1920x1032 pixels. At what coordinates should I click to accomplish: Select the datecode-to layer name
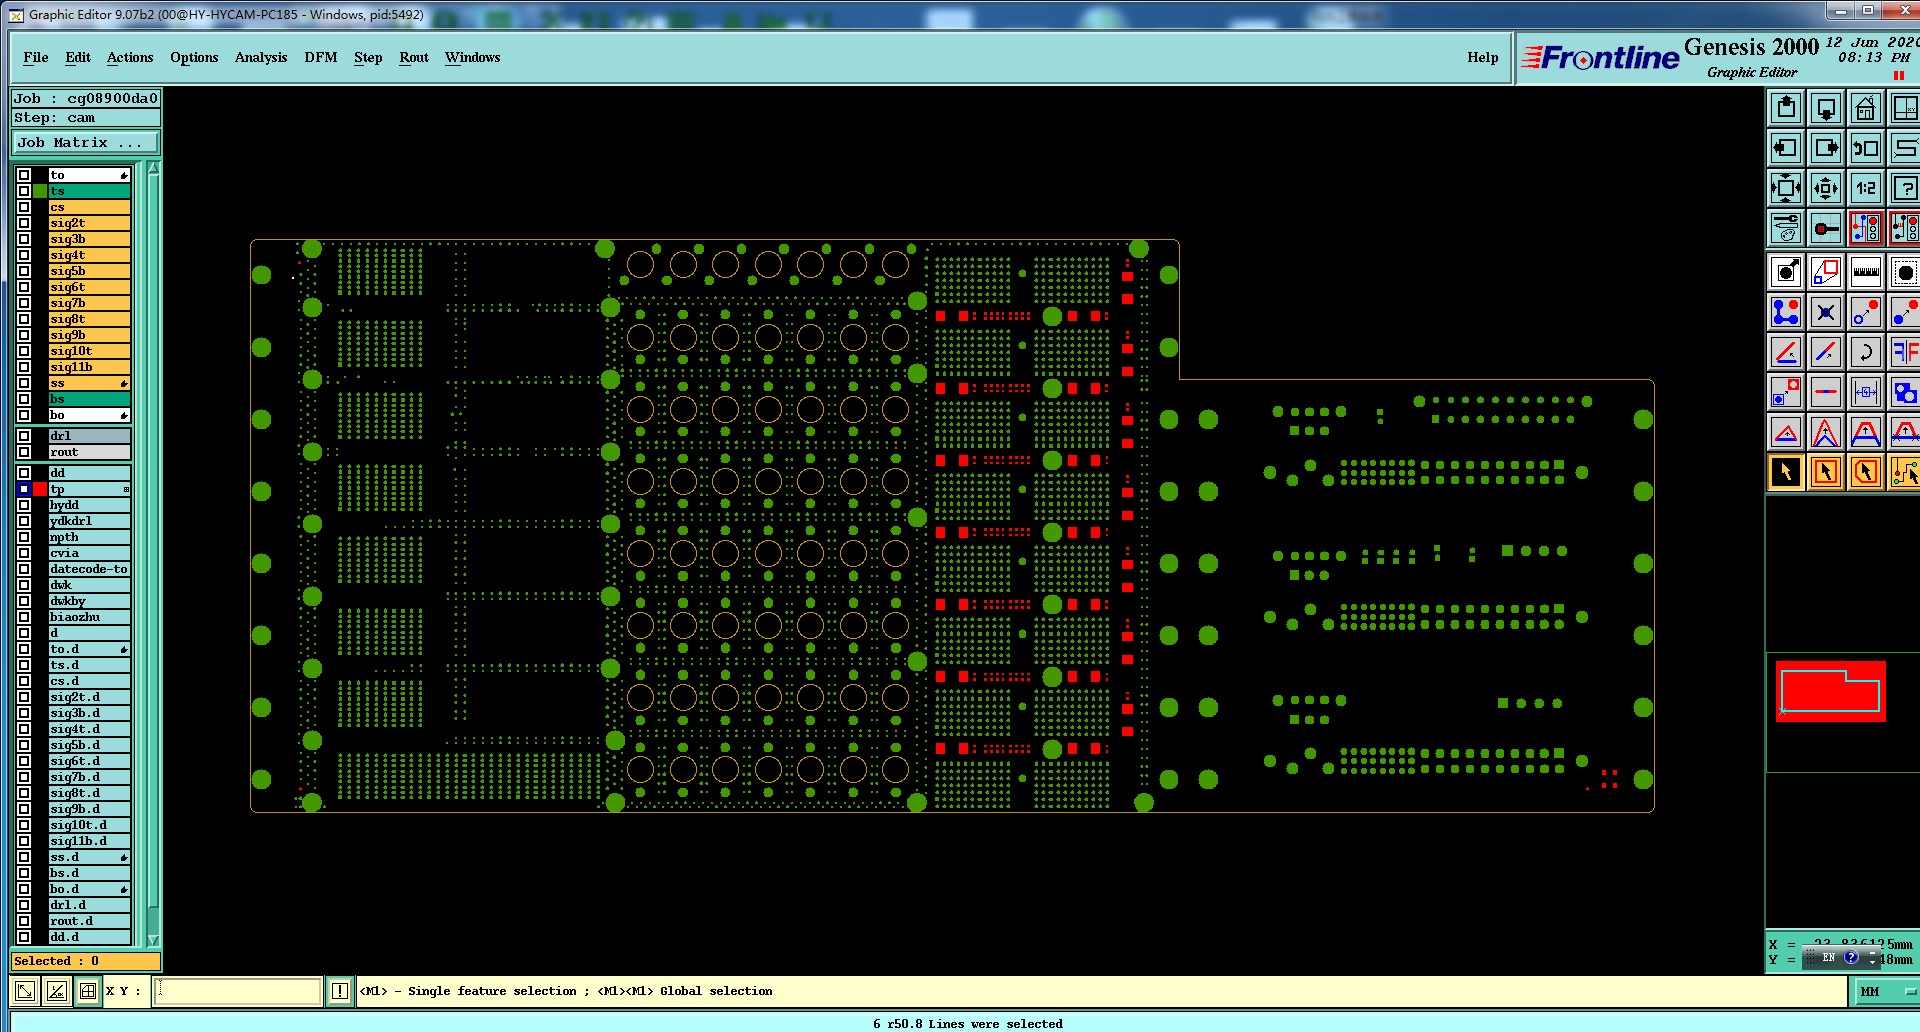tap(89, 569)
